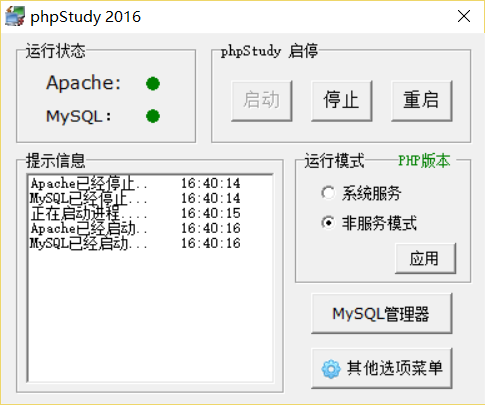Image resolution: width=485 pixels, height=405 pixels.
Task: Click log line 正在启动进程 16:40:15
Action: pyautogui.click(x=135, y=213)
